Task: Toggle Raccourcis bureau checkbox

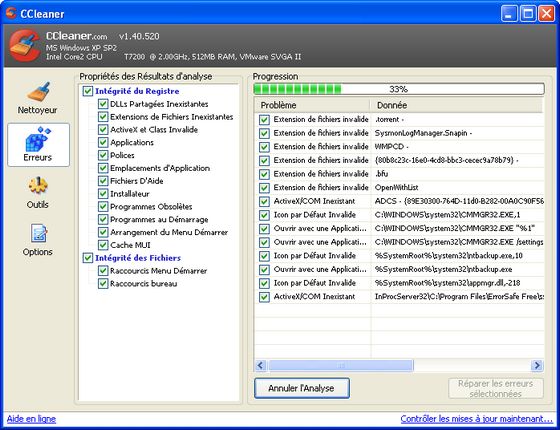Action: 103,284
